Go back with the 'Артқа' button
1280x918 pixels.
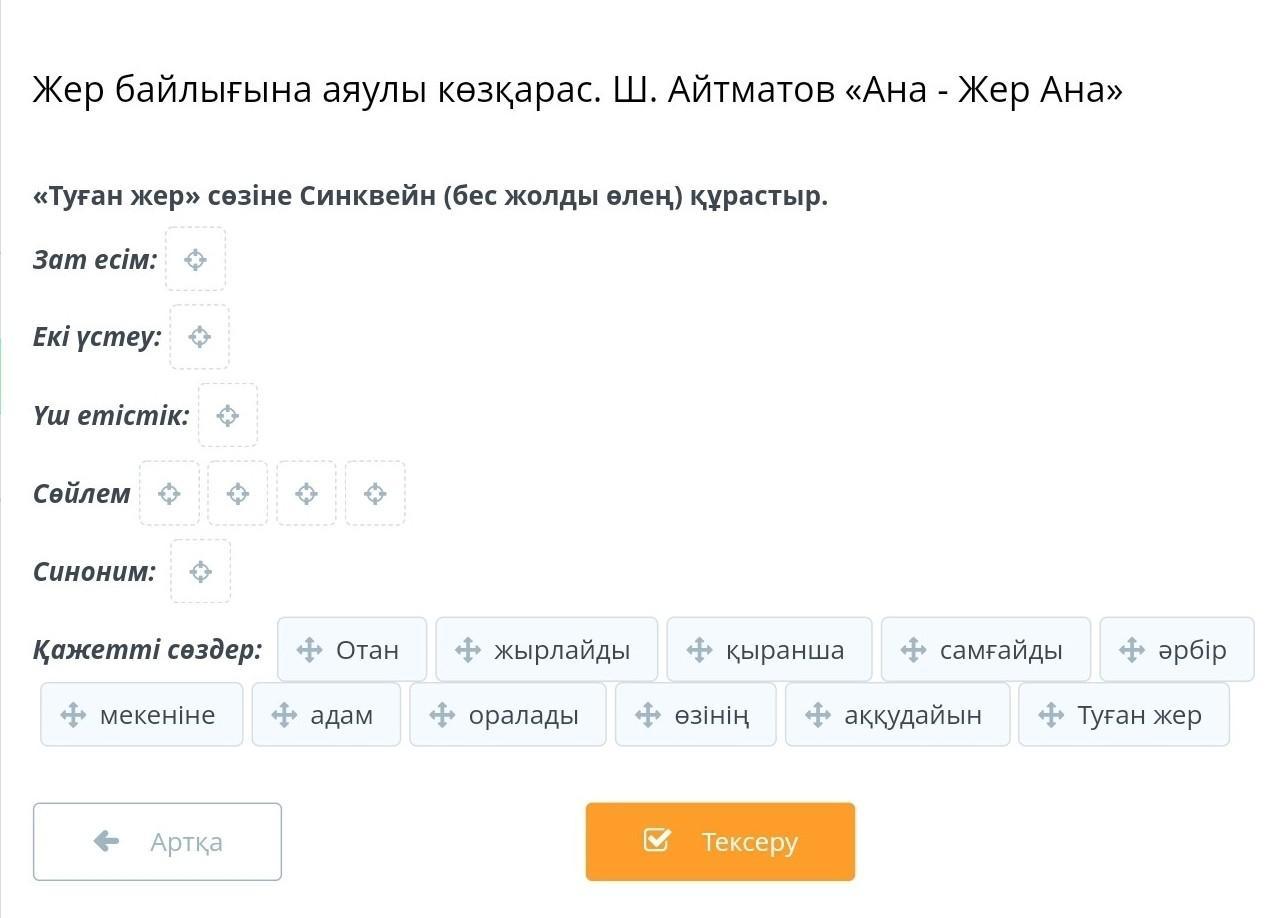(x=157, y=841)
